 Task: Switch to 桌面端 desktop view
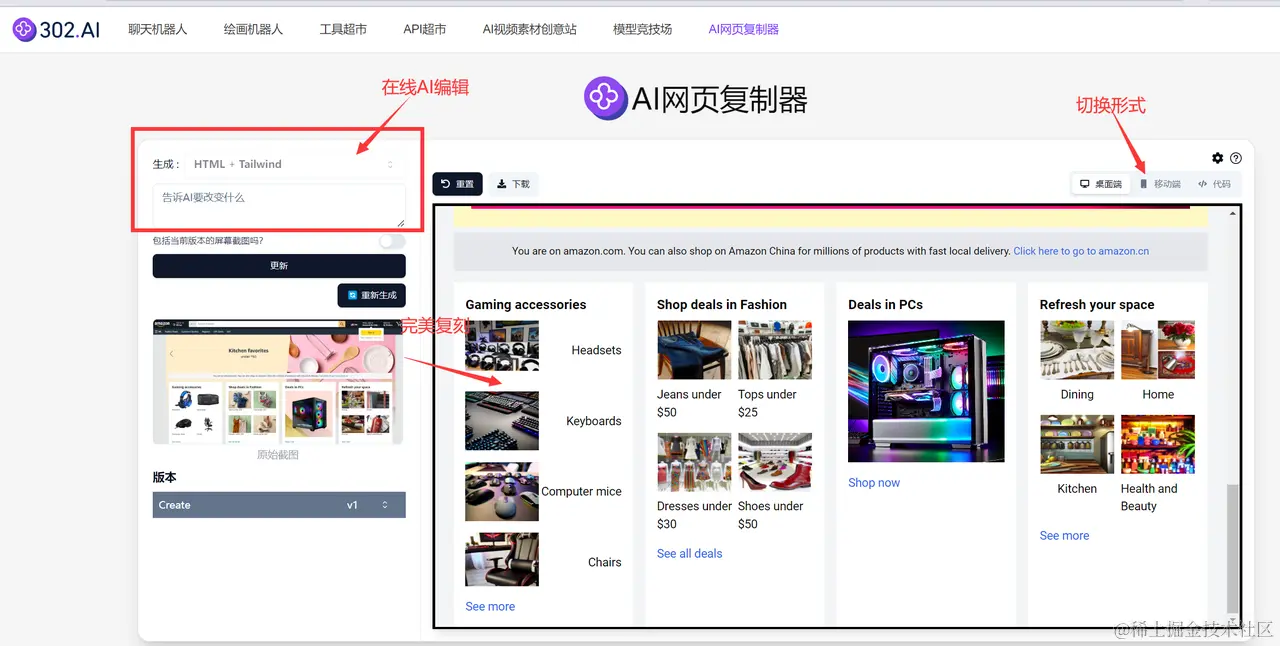click(x=1101, y=184)
